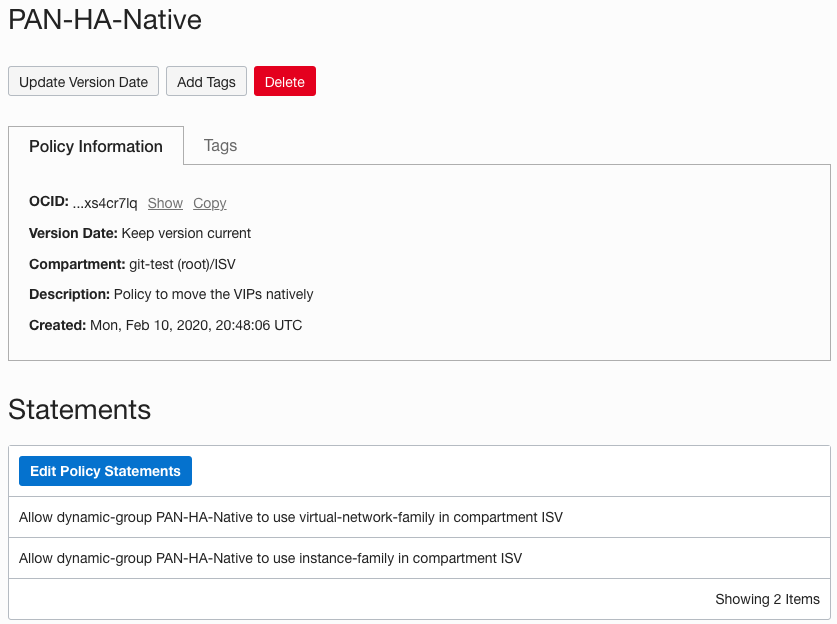Click the Keep version current text
This screenshot has width=837, height=624.
click(x=186, y=233)
